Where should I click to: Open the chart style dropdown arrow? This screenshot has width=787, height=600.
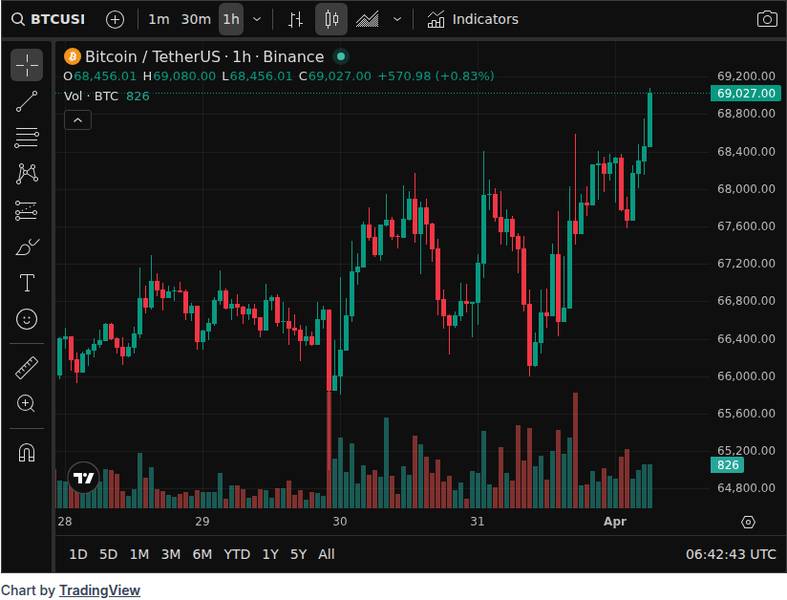click(397, 20)
